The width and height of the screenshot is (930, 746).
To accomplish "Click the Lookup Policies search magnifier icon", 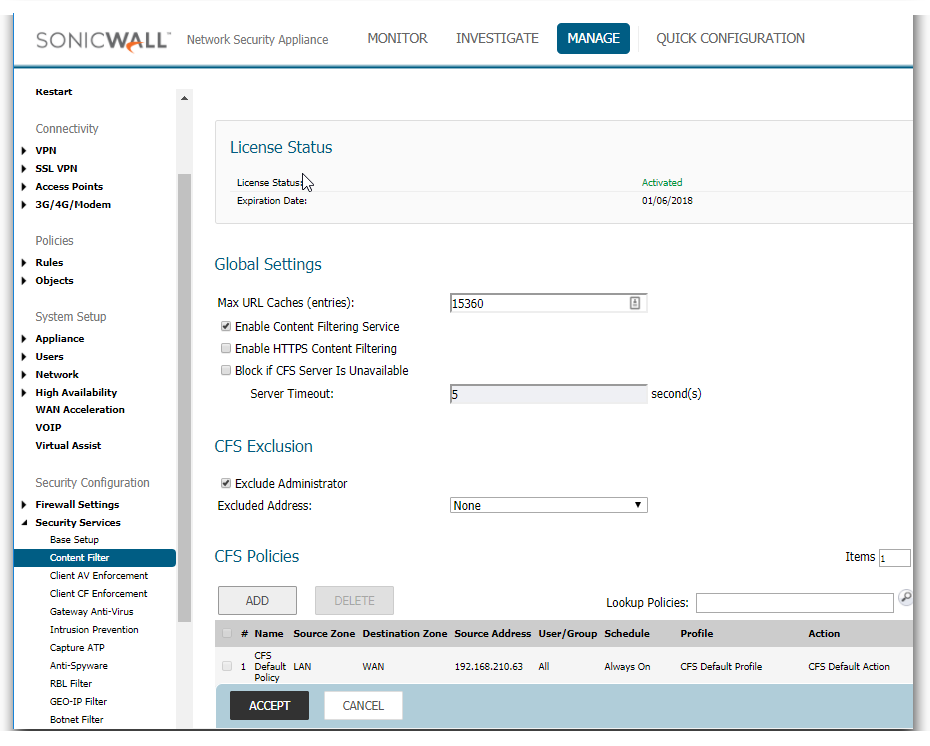I will [x=905, y=598].
